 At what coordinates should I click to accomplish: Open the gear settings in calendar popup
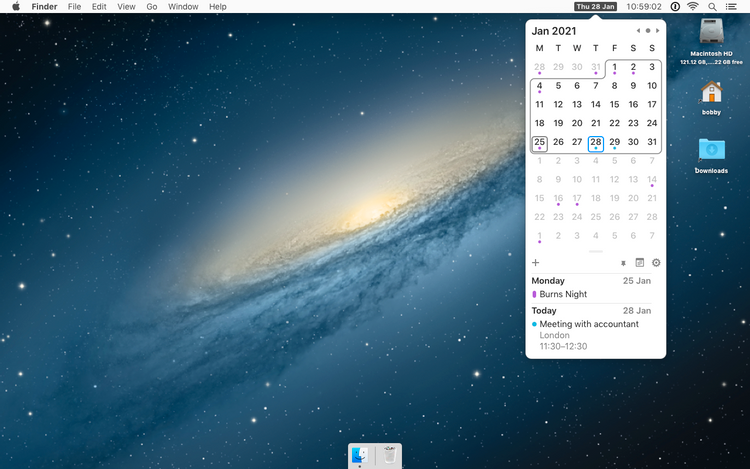pos(656,263)
